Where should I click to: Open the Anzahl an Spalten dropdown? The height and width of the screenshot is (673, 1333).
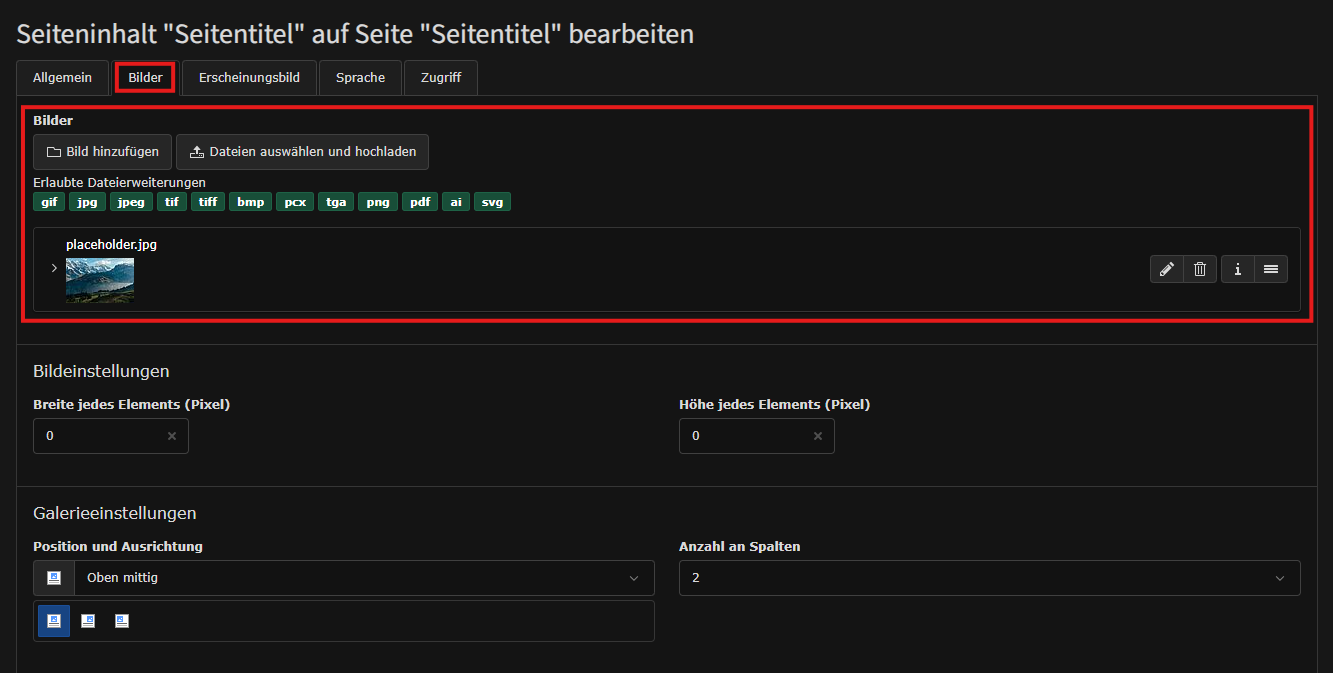click(990, 578)
